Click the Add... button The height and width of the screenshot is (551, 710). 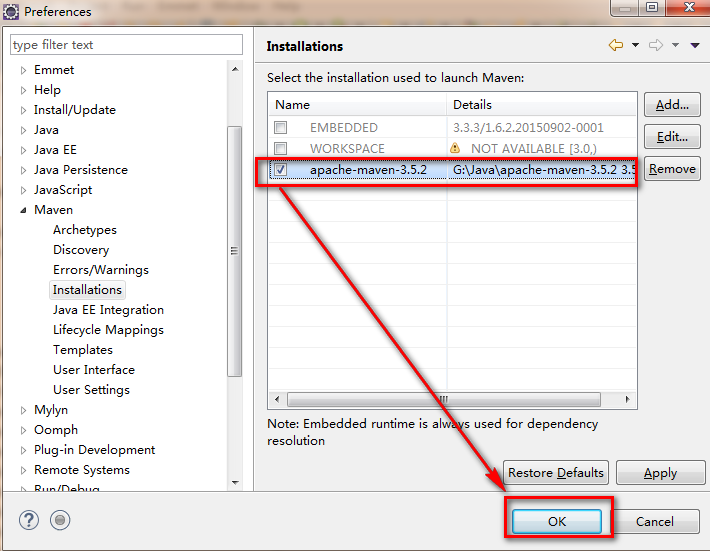[672, 105]
